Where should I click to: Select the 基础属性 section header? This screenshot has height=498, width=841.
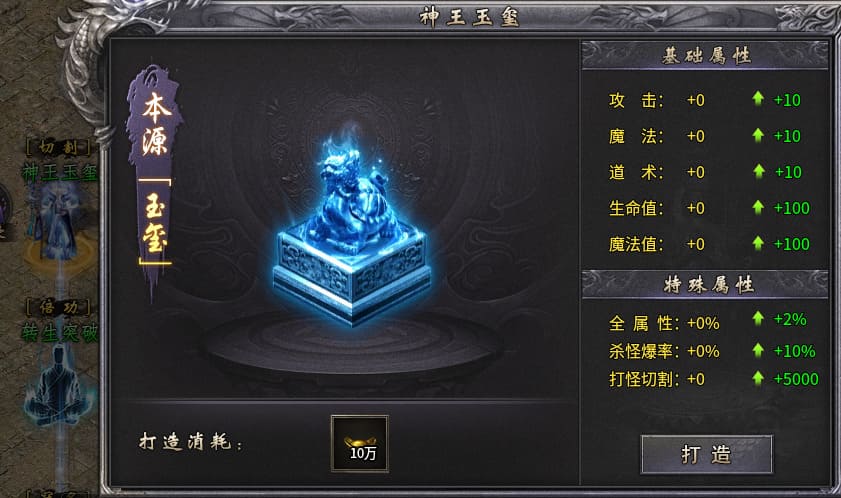click(705, 55)
